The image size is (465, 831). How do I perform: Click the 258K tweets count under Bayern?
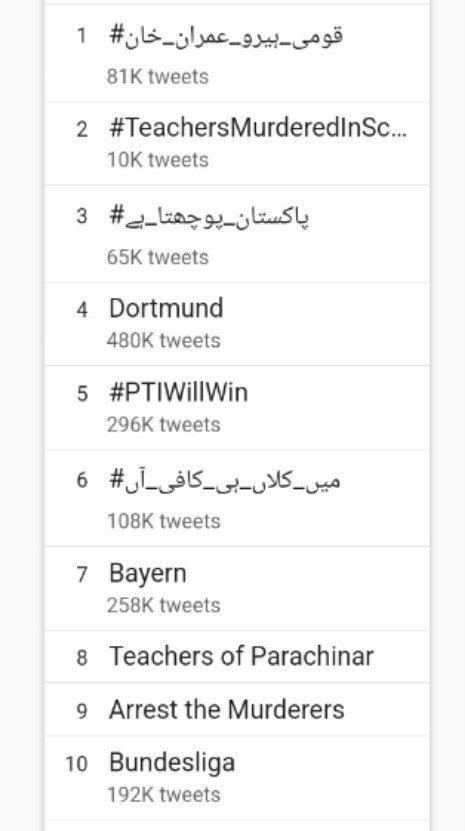click(163, 605)
